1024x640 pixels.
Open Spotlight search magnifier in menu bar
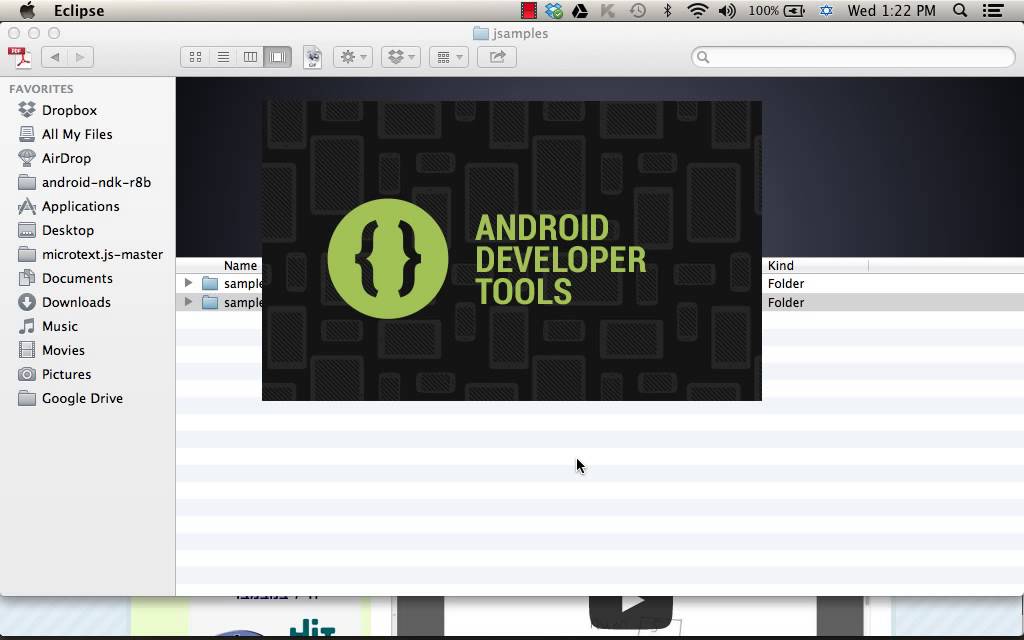coord(960,10)
